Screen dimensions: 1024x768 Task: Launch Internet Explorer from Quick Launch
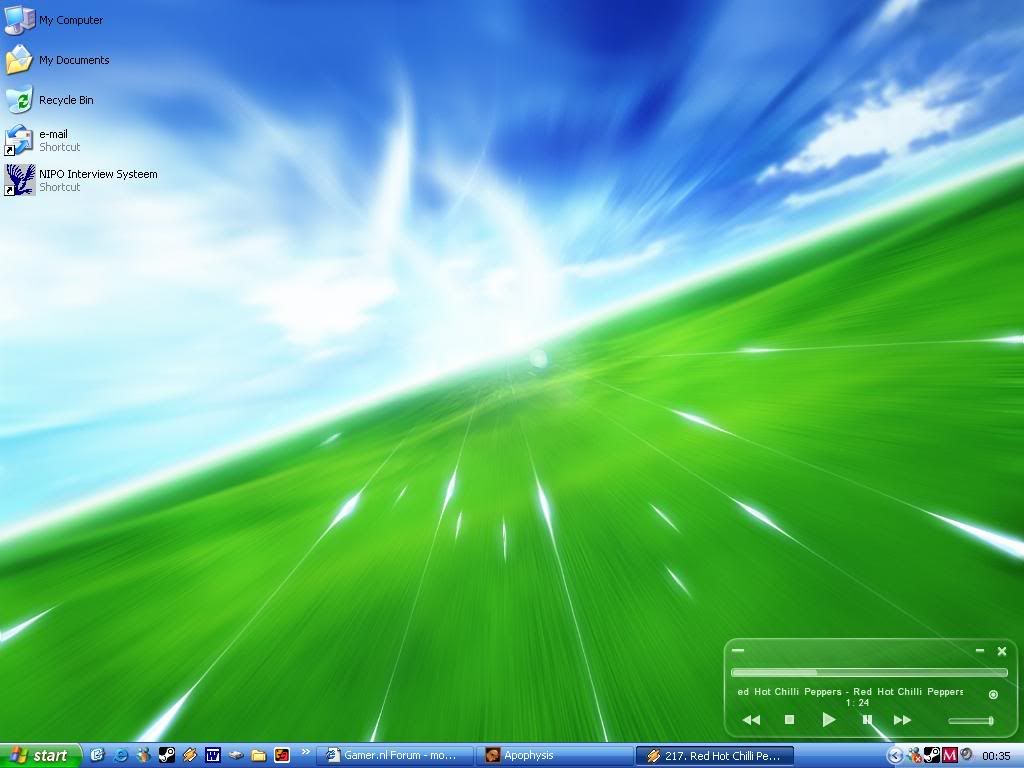coord(121,756)
